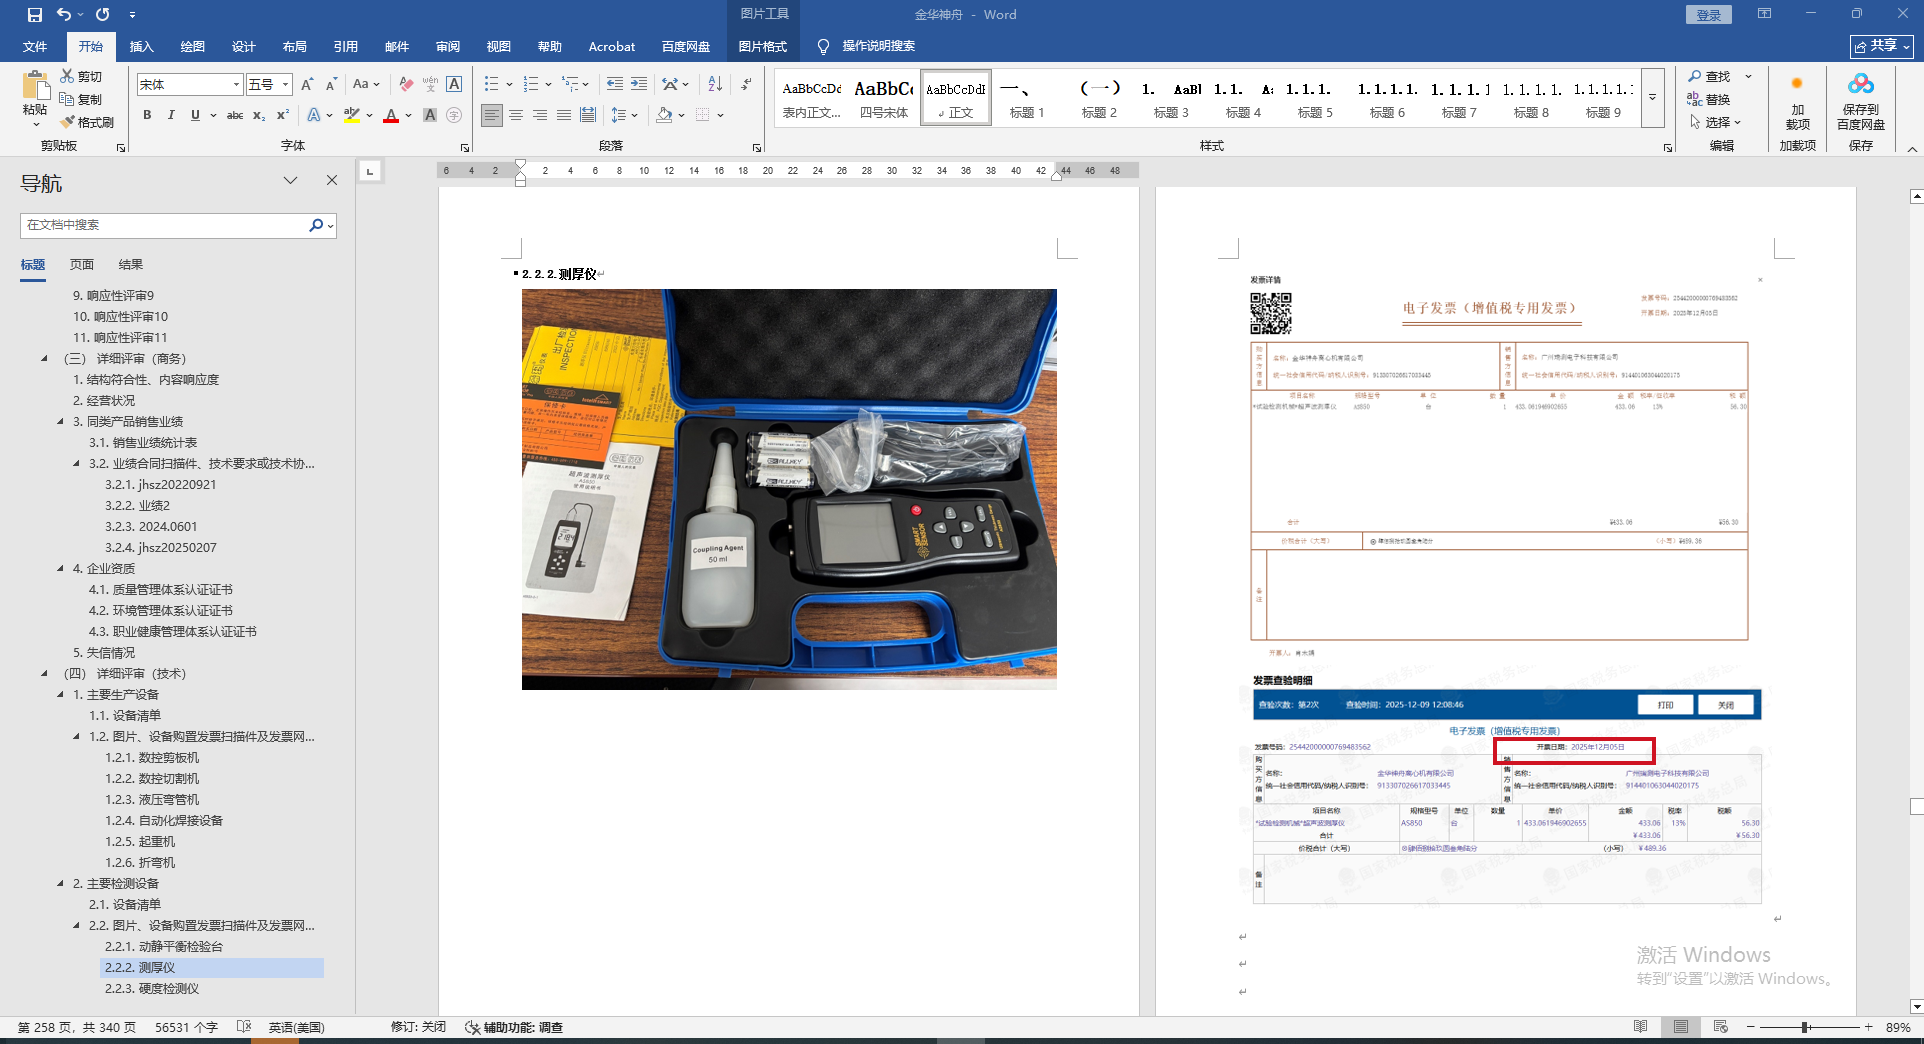The height and width of the screenshot is (1044, 1924).
Task: Switch to the 图片格式 tab
Action: (762, 46)
